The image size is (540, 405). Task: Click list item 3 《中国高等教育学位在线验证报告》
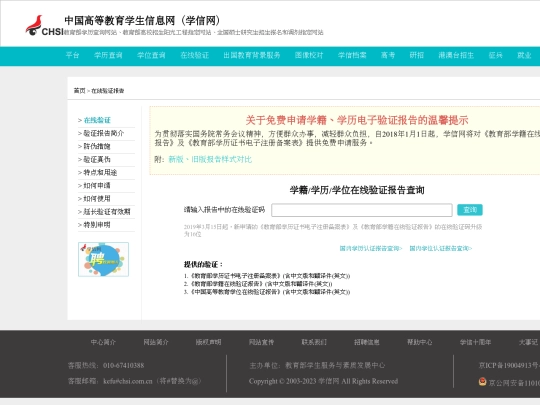[x=267, y=292]
